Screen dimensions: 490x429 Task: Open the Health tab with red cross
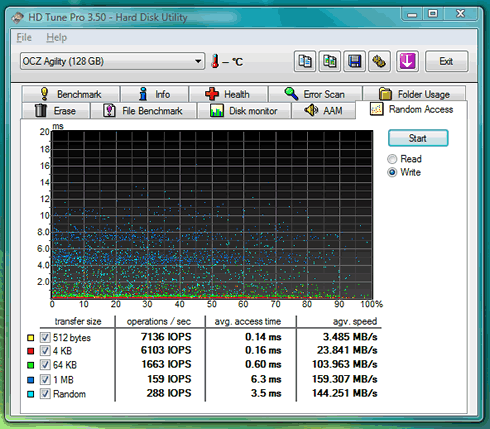(228, 94)
